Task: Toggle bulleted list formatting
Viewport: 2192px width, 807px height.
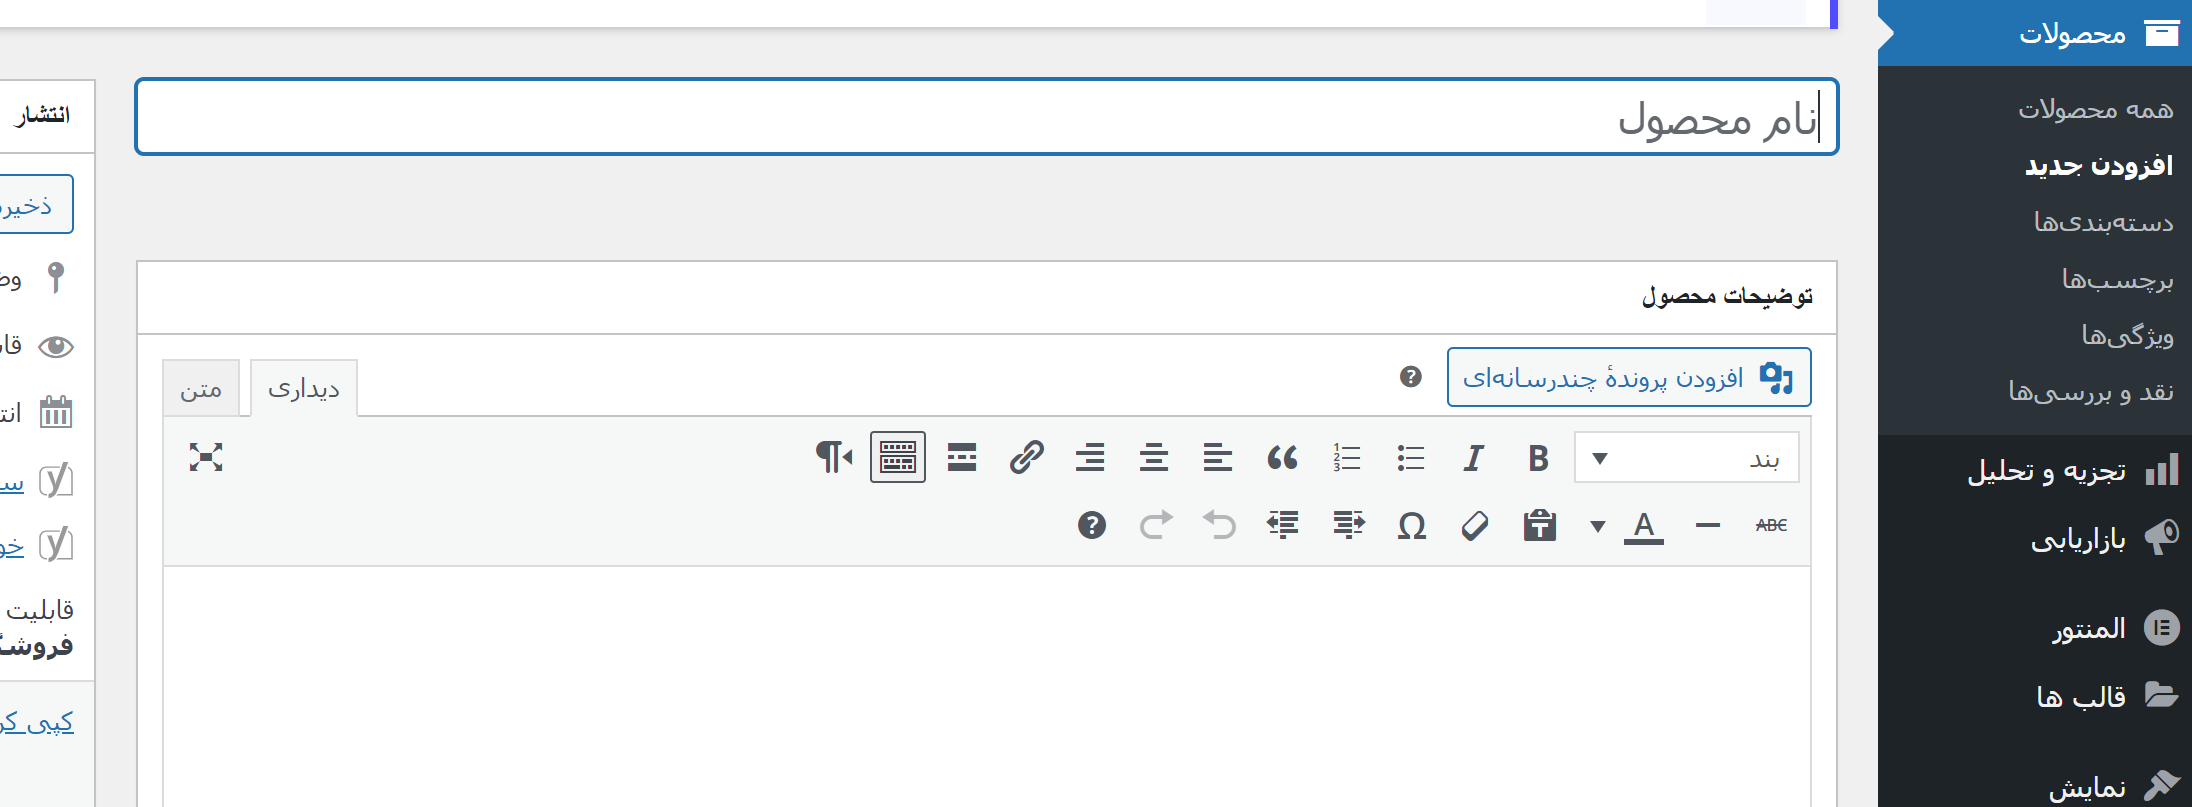Action: (x=1410, y=458)
